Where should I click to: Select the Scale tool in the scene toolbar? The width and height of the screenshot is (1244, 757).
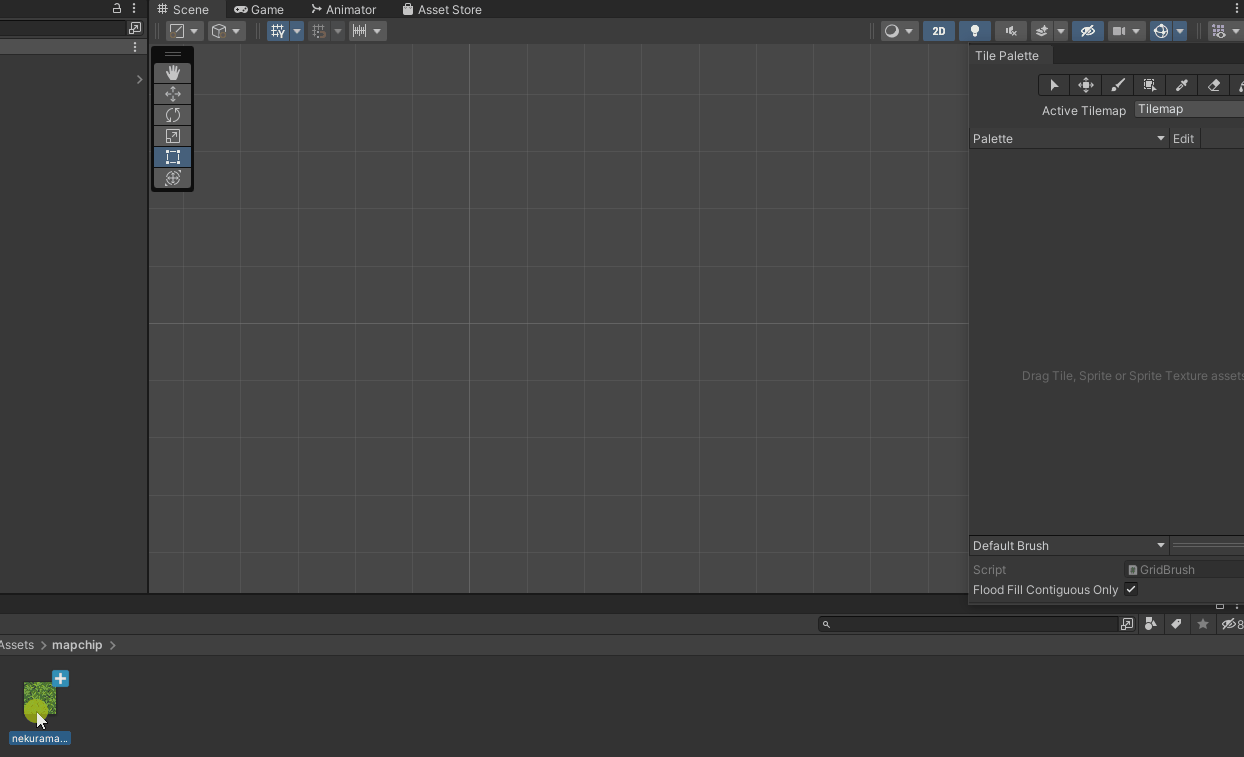(x=172, y=136)
